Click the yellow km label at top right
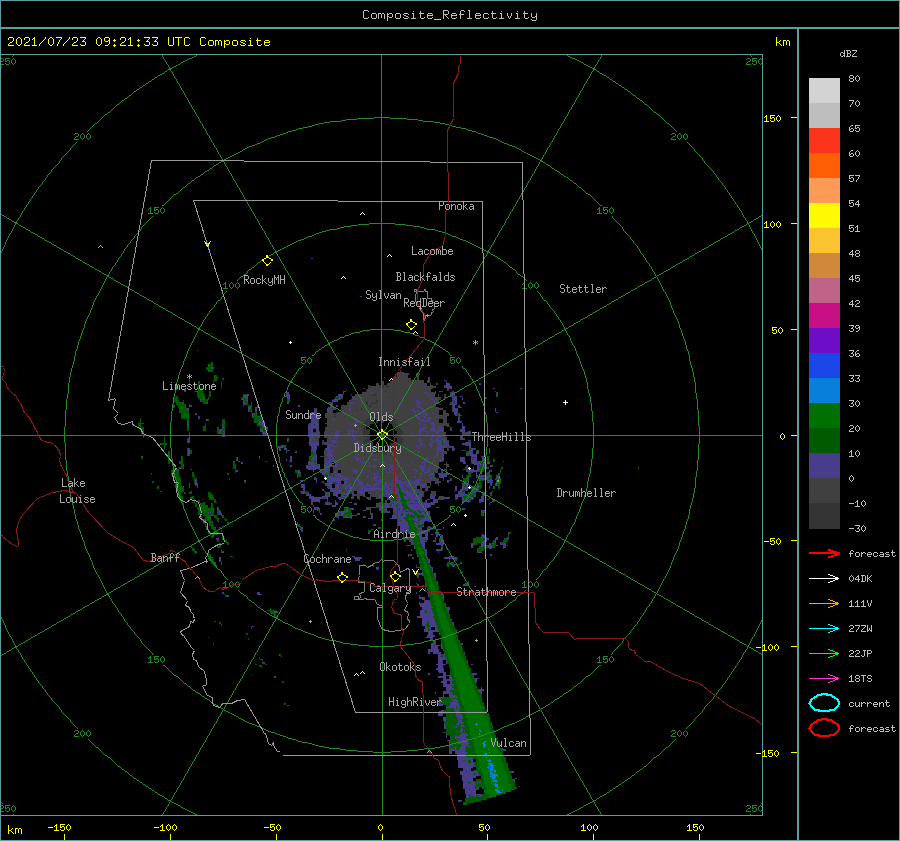Screen dimensions: 900x841 coord(782,42)
